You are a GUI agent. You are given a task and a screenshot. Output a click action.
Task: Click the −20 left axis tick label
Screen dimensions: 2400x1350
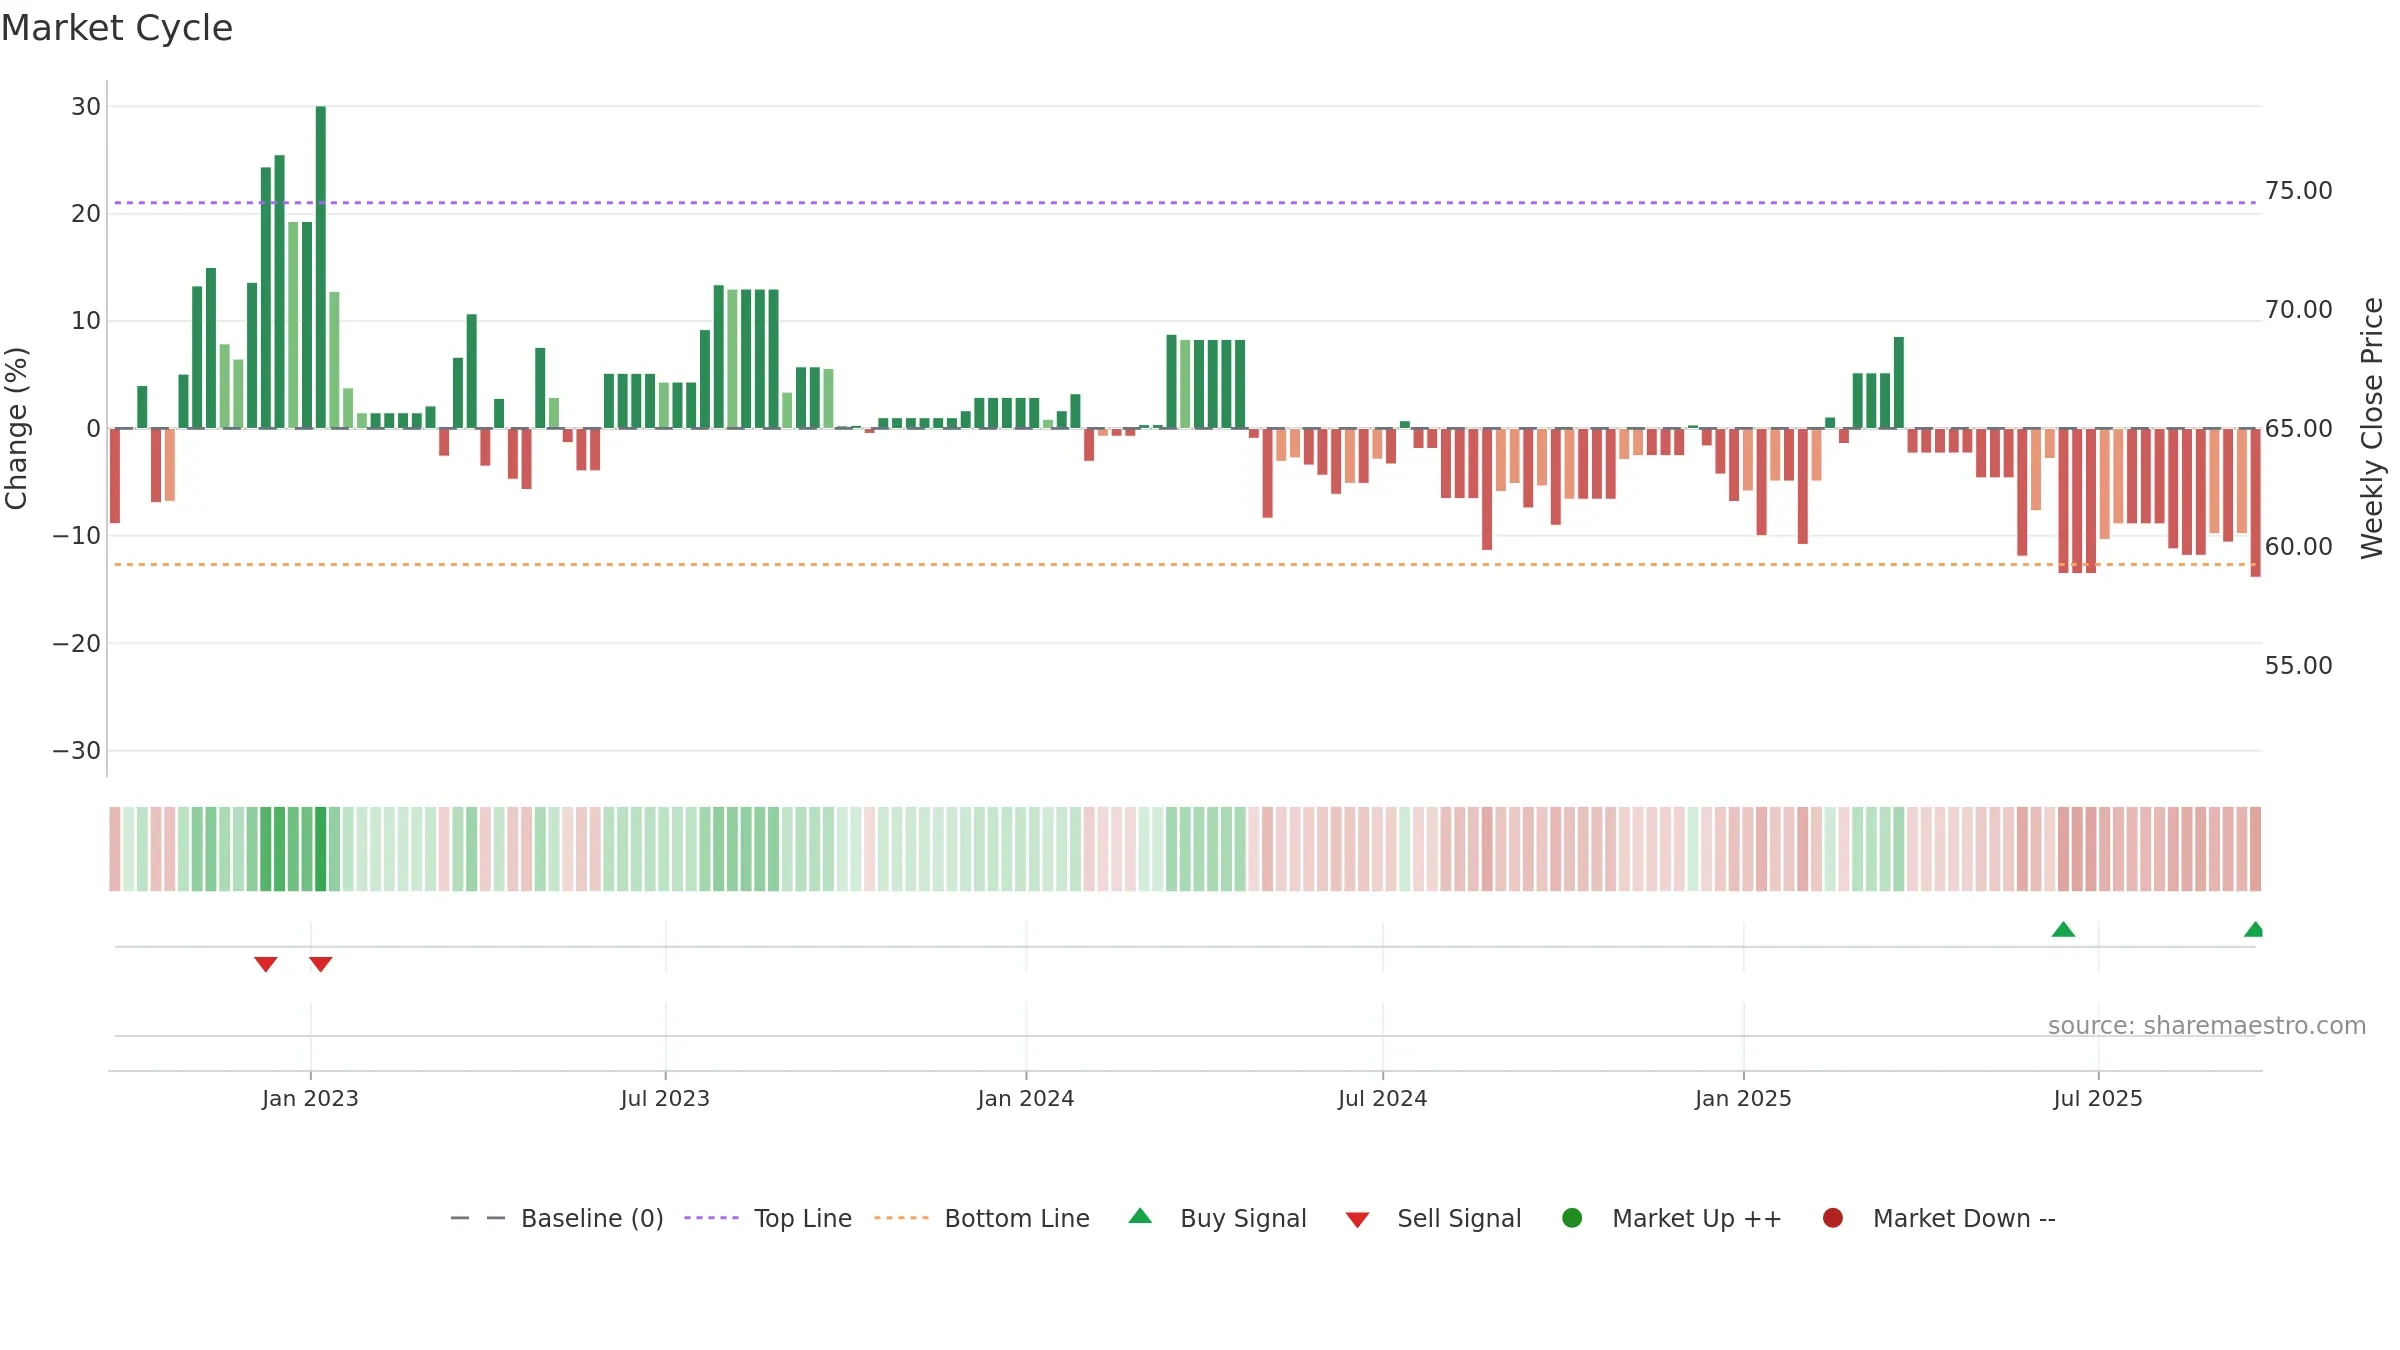(x=77, y=644)
